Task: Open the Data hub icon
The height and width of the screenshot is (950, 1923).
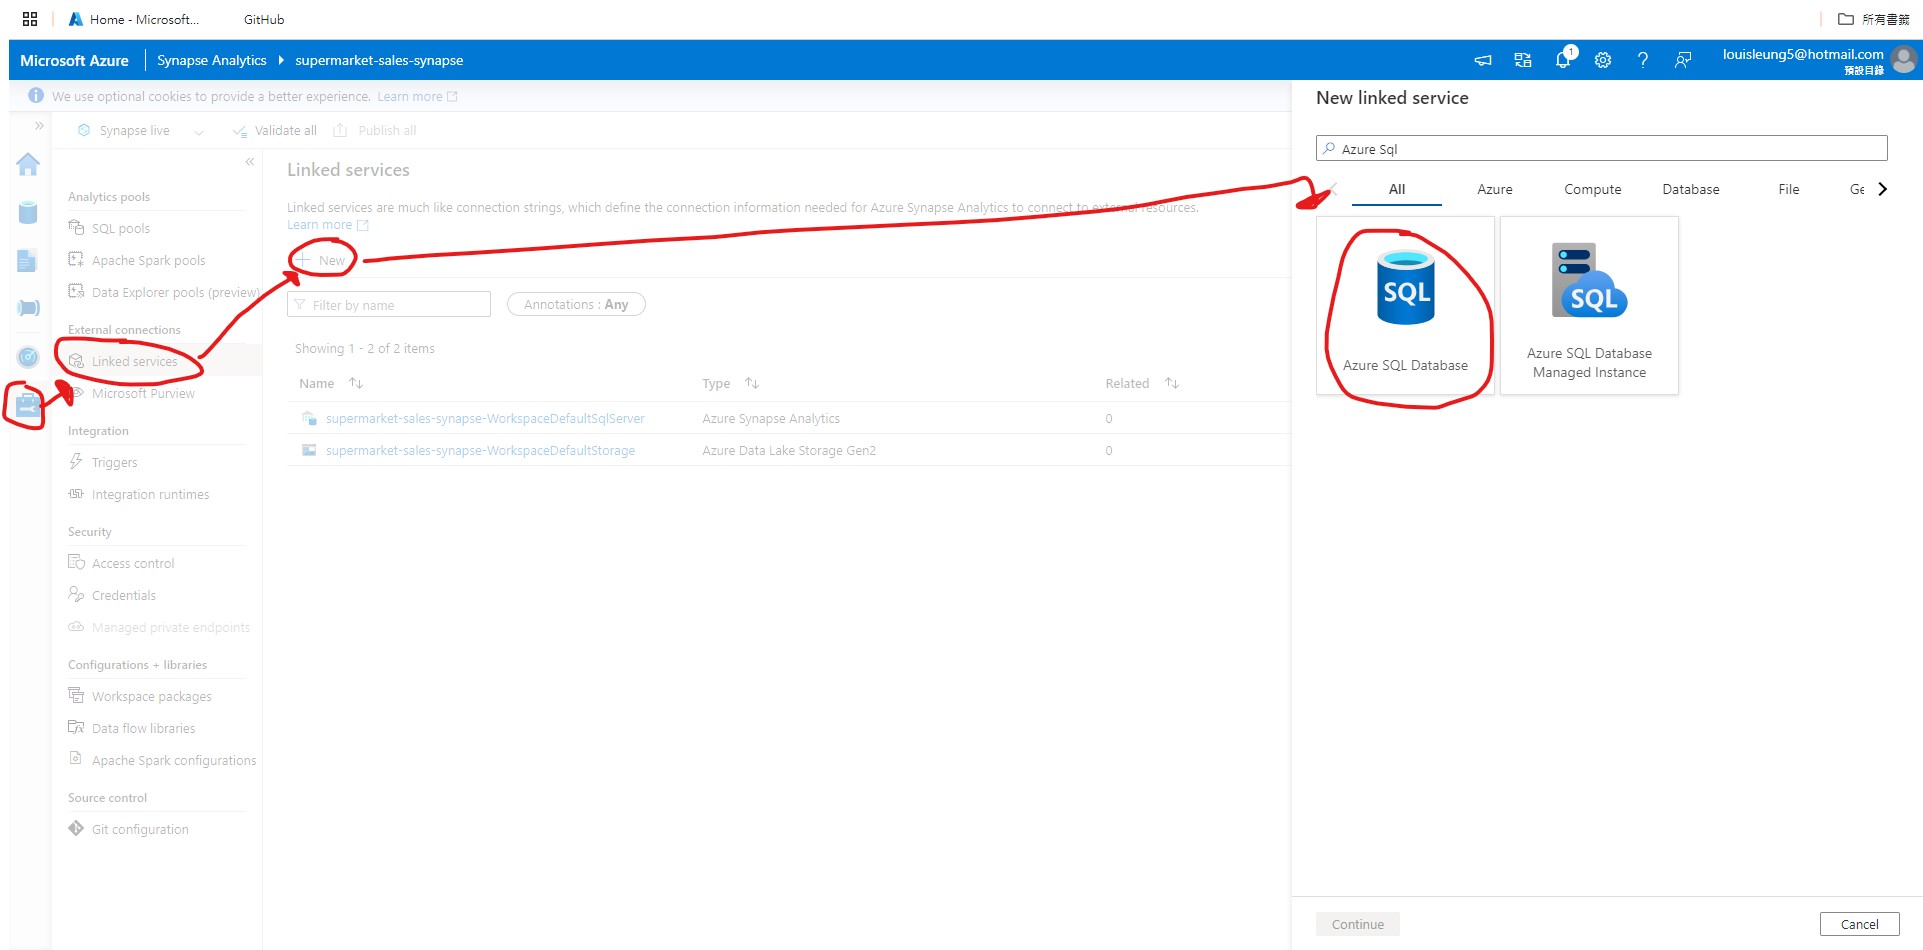Action: click(x=28, y=212)
